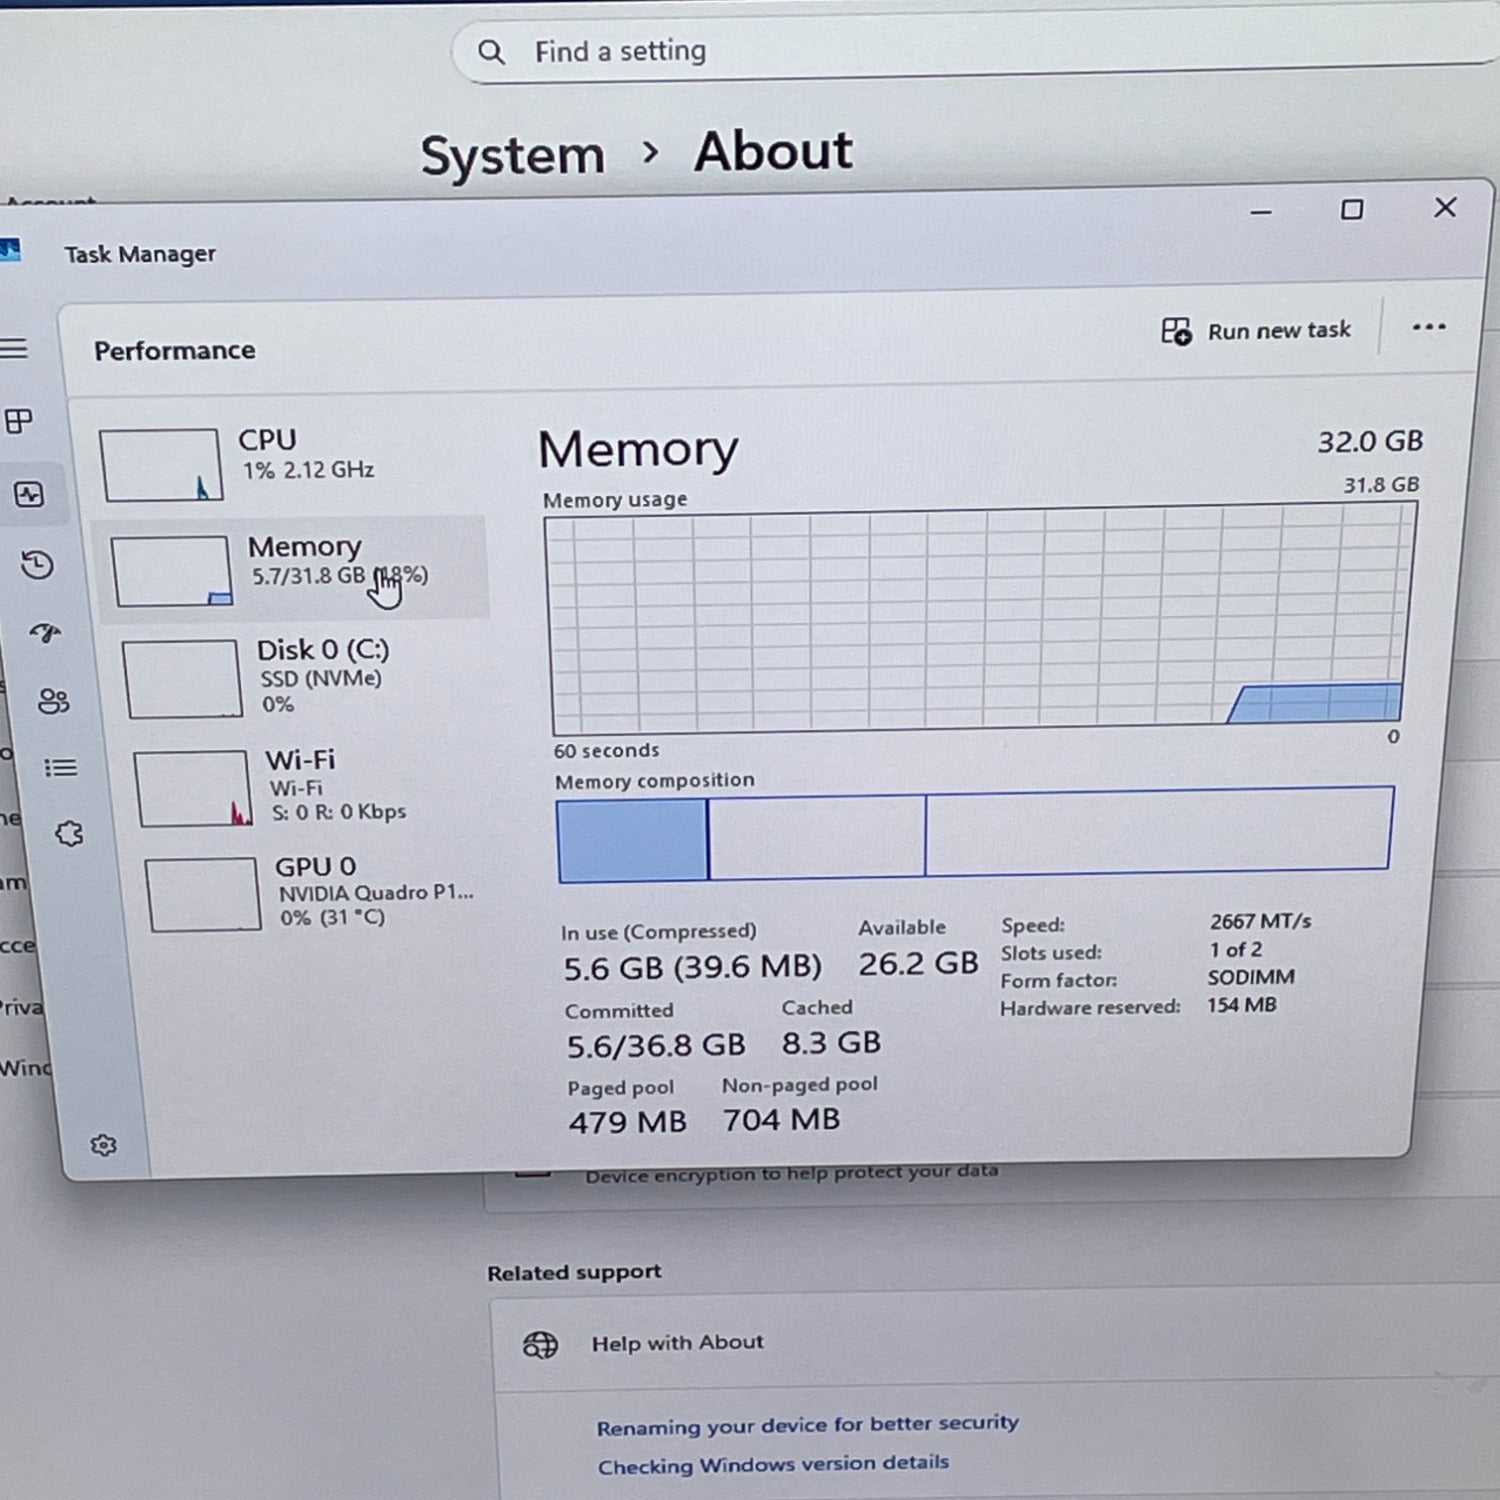
Task: Open the Processes page icon in sidebar
Action: (19, 421)
